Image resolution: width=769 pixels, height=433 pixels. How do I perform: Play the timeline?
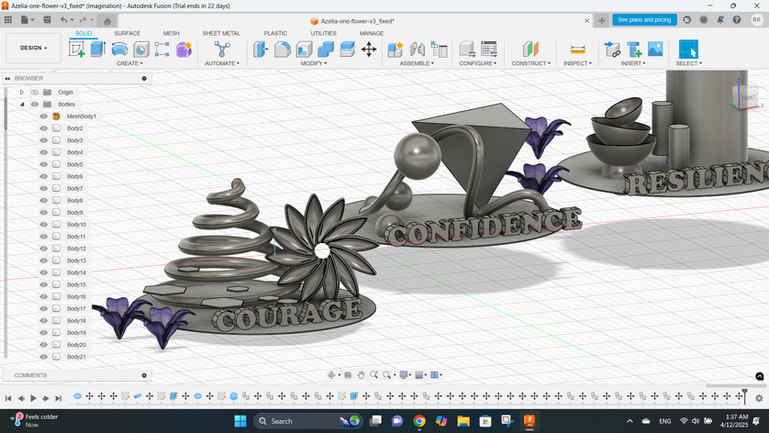click(x=33, y=398)
